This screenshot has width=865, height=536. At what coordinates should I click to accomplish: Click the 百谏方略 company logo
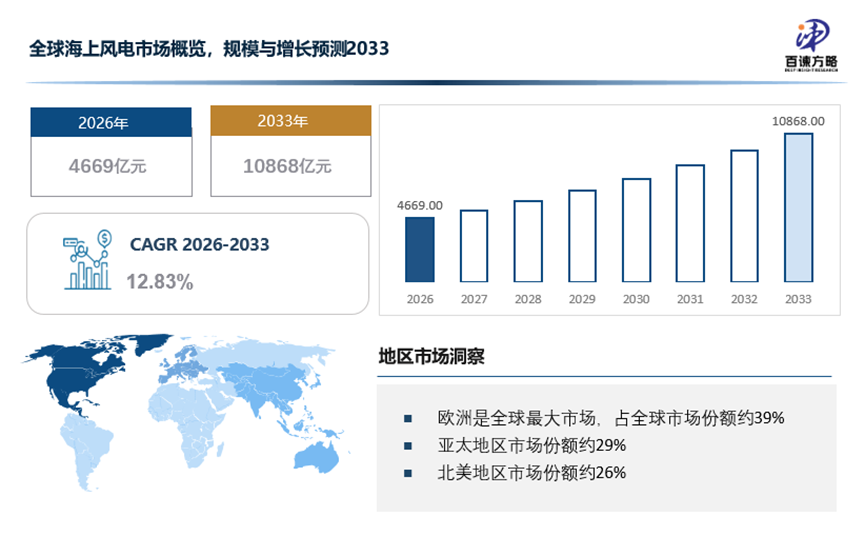811,45
